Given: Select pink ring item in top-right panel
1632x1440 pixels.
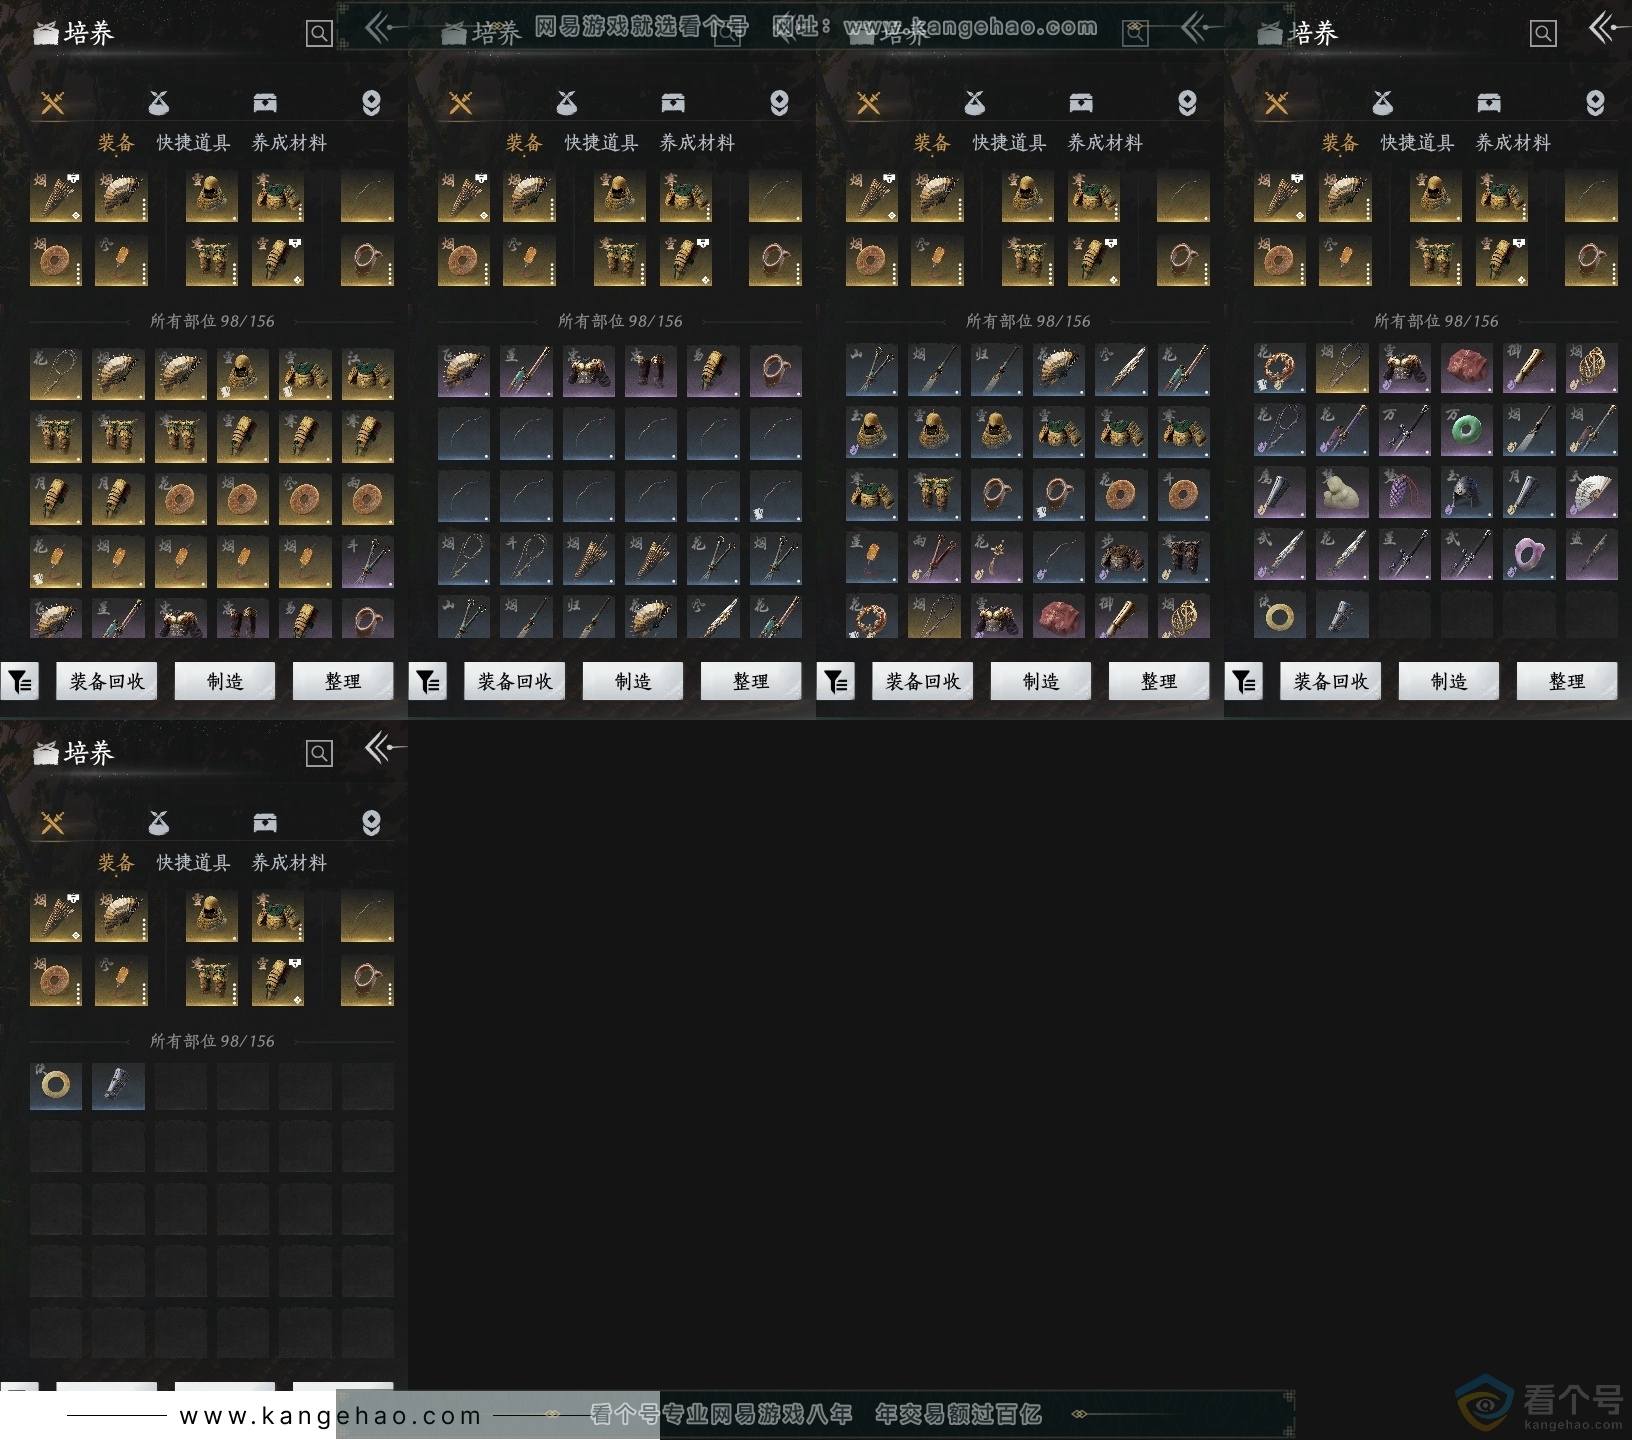Looking at the screenshot, I should coord(1529,554).
